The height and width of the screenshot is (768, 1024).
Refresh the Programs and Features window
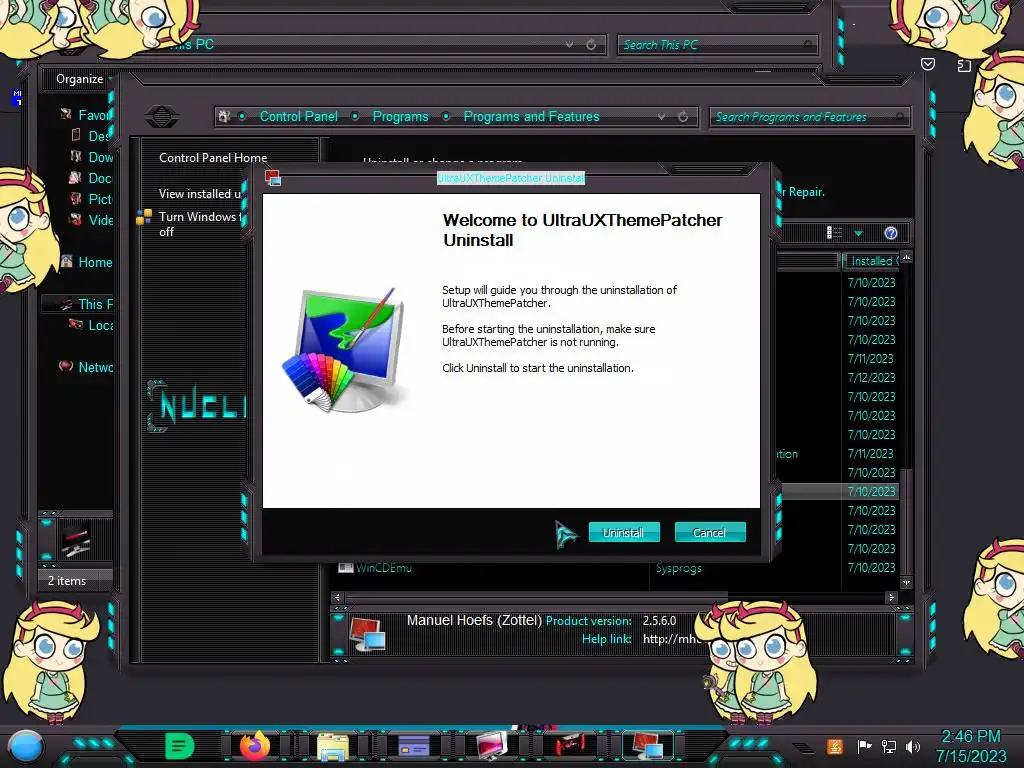pyautogui.click(x=683, y=116)
